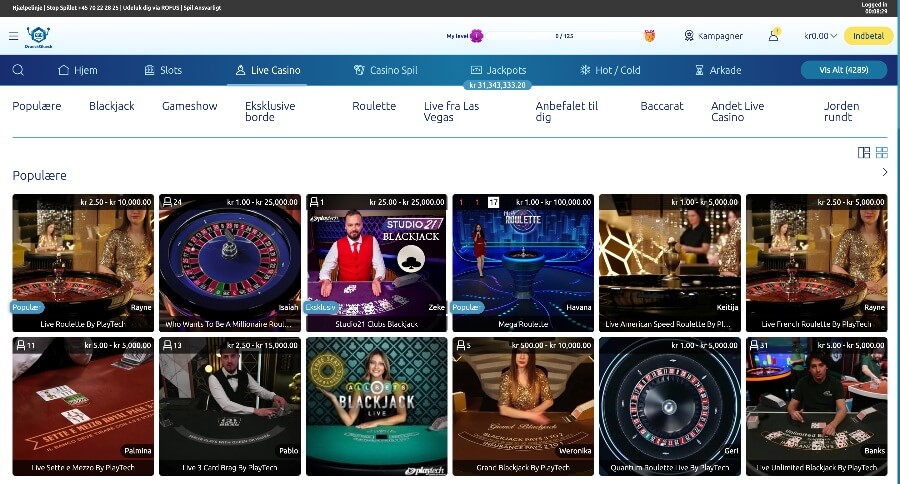Open All Bets Blackjack Live game
Viewport: 900px width, 484px height.
click(x=377, y=406)
